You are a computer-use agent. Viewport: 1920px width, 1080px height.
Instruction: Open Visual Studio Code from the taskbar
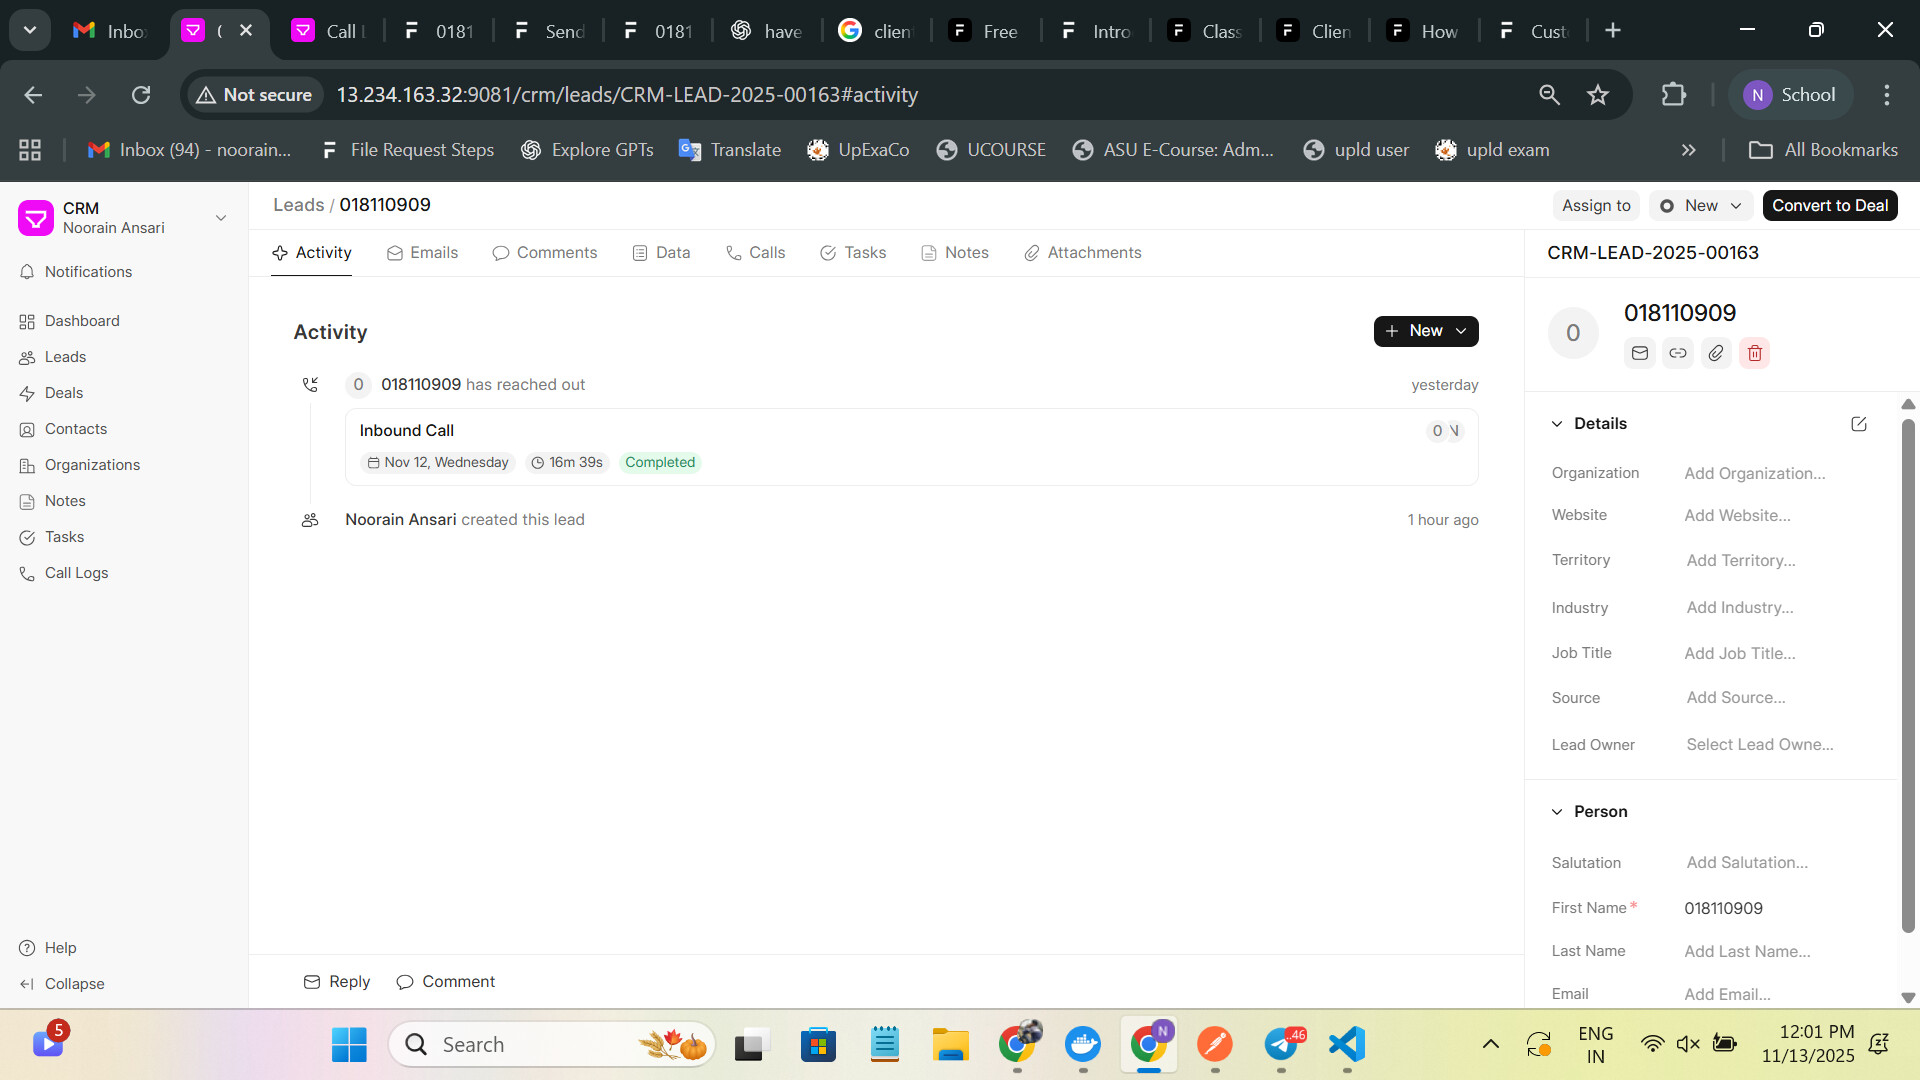point(1347,1045)
